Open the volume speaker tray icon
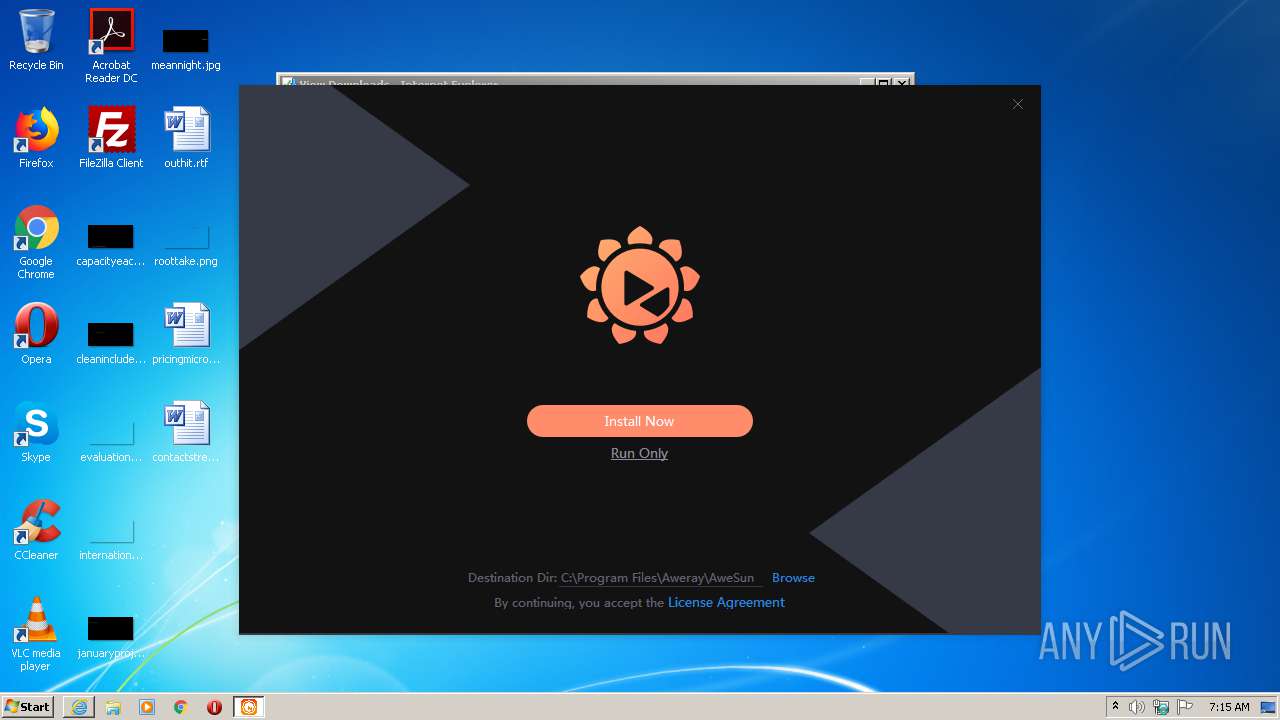The image size is (1280, 720). click(1137, 707)
